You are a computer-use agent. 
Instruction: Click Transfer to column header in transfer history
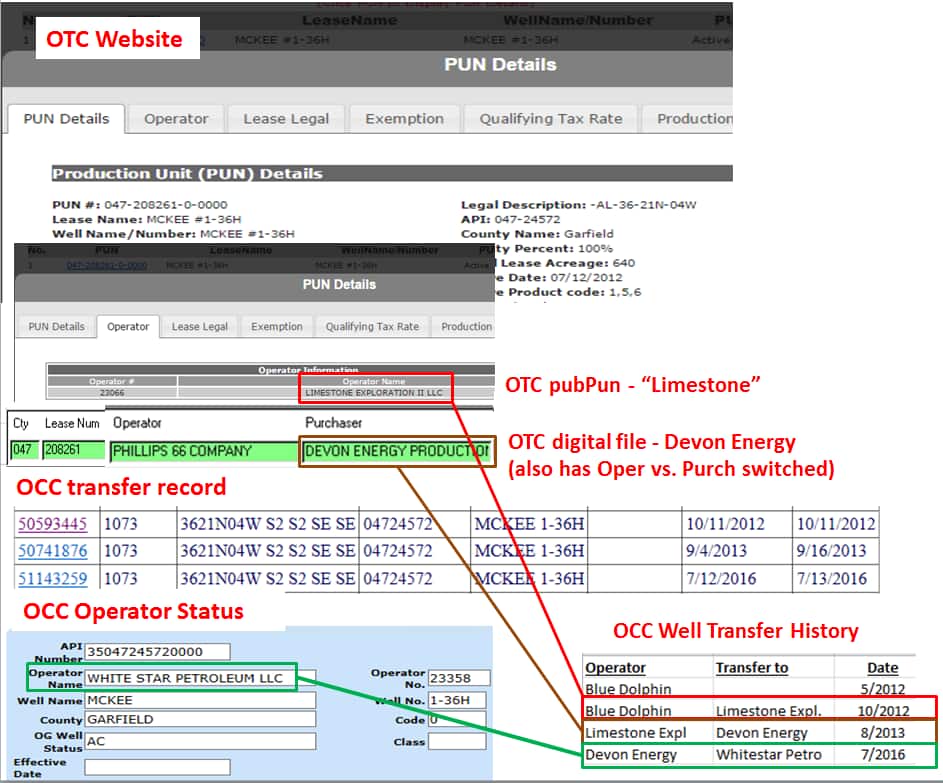pyautogui.click(x=752, y=668)
